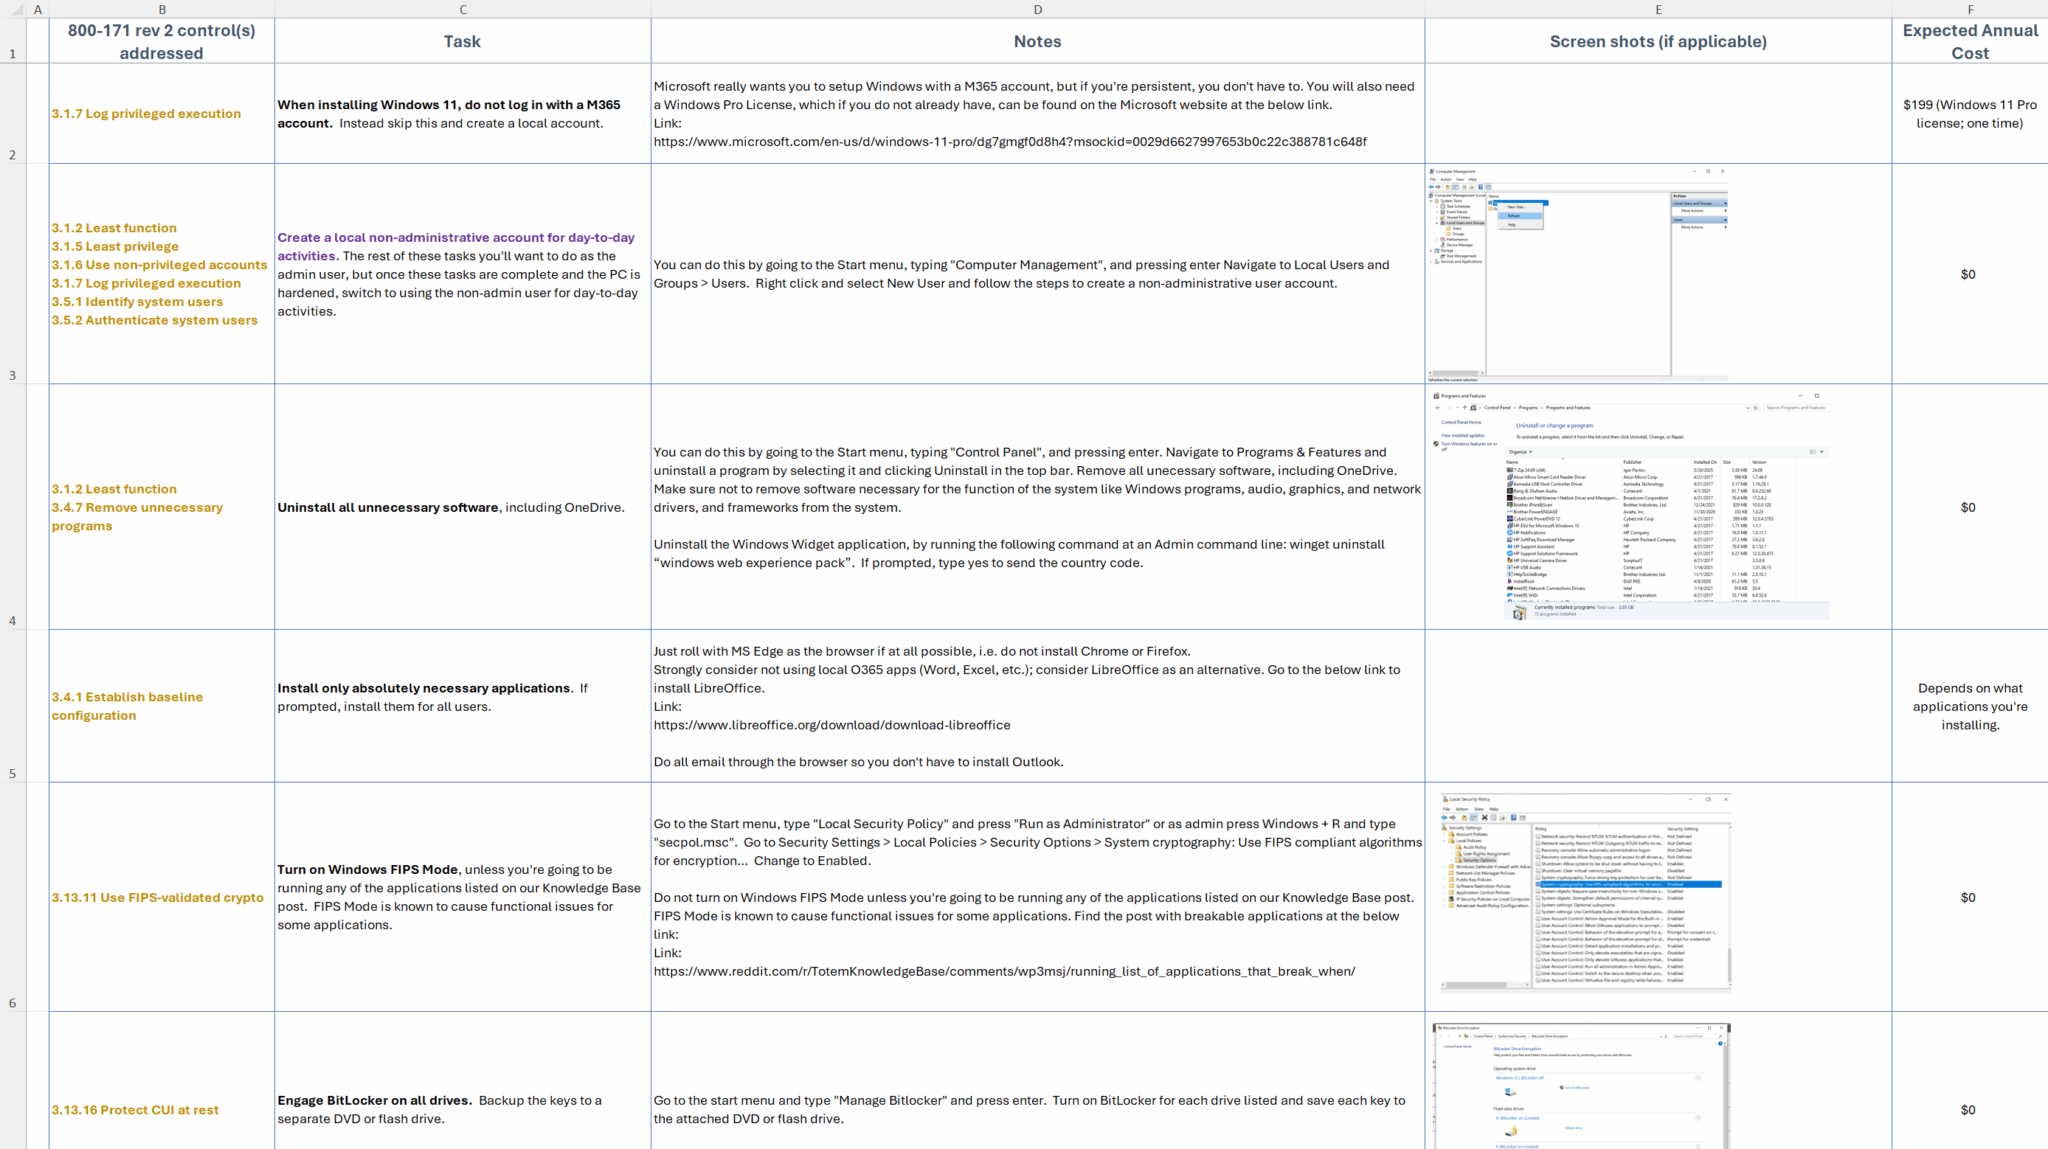Click the Windows 11 Pro microsoft.com link
Screen dimensions: 2048x1149
pyautogui.click(x=1009, y=142)
